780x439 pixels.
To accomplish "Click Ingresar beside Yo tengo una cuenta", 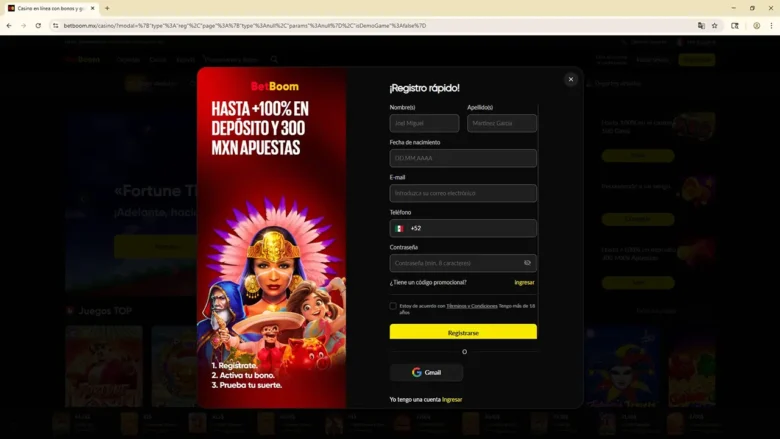I will pos(452,399).
